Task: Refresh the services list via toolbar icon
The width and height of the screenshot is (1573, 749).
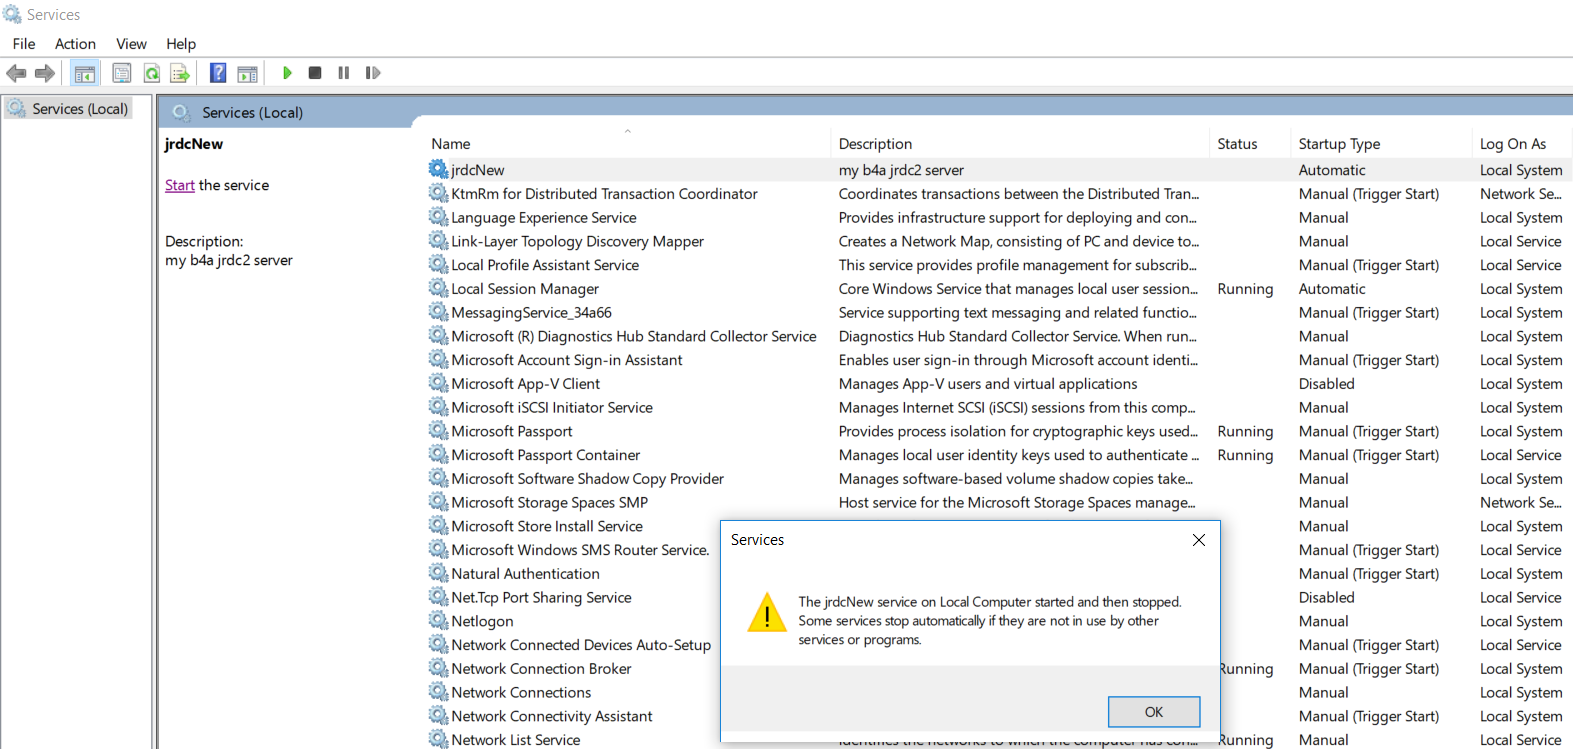Action: tap(151, 73)
